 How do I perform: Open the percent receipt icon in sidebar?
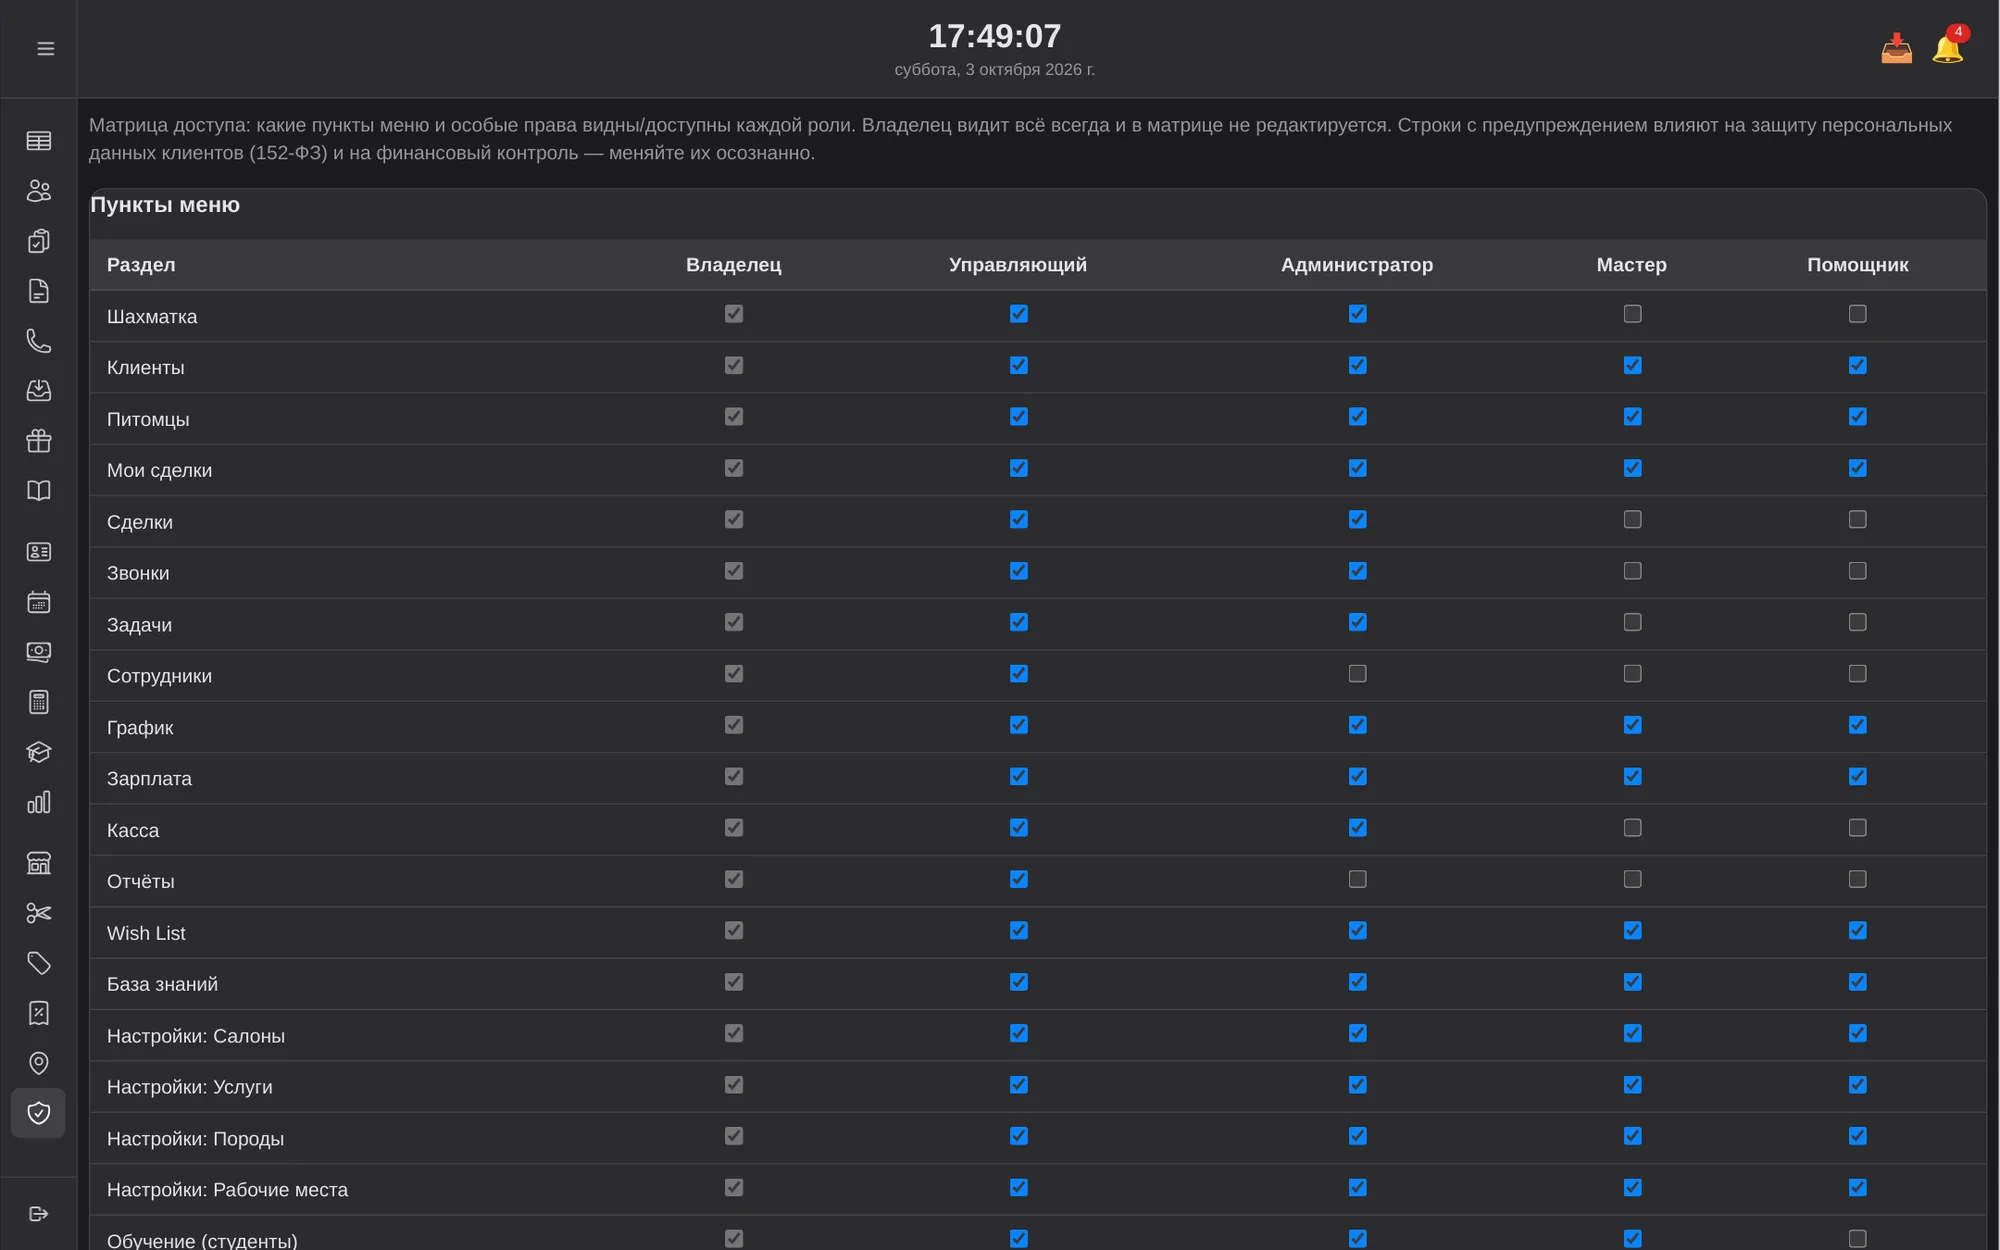tap(38, 1013)
